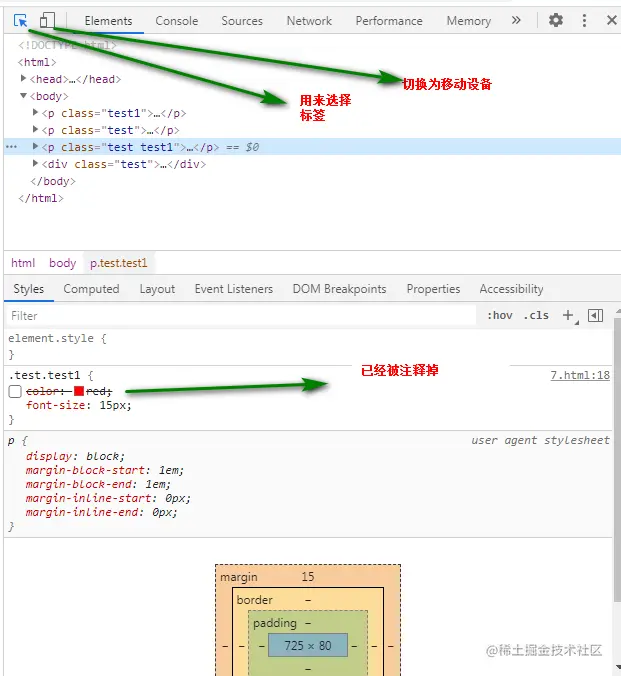Screen dimensions: 621x676
Task: Open the Console tab
Action: (x=177, y=21)
